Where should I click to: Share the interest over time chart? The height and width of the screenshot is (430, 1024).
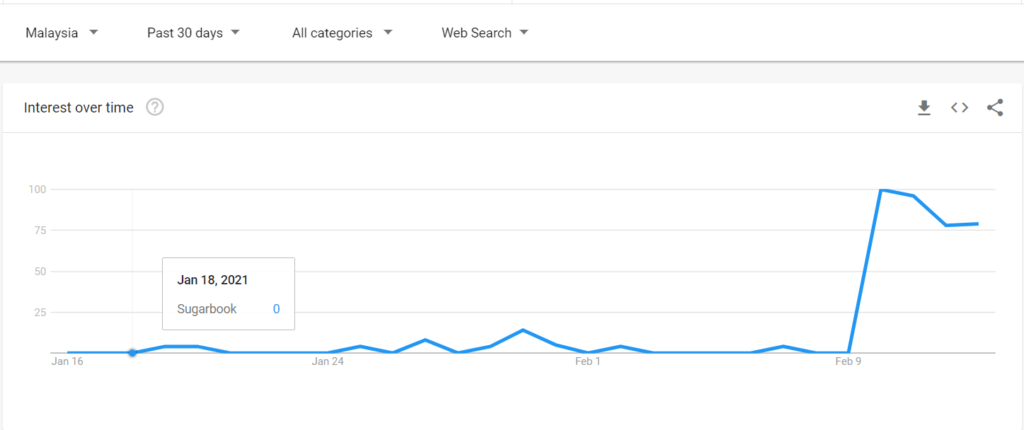click(x=995, y=108)
